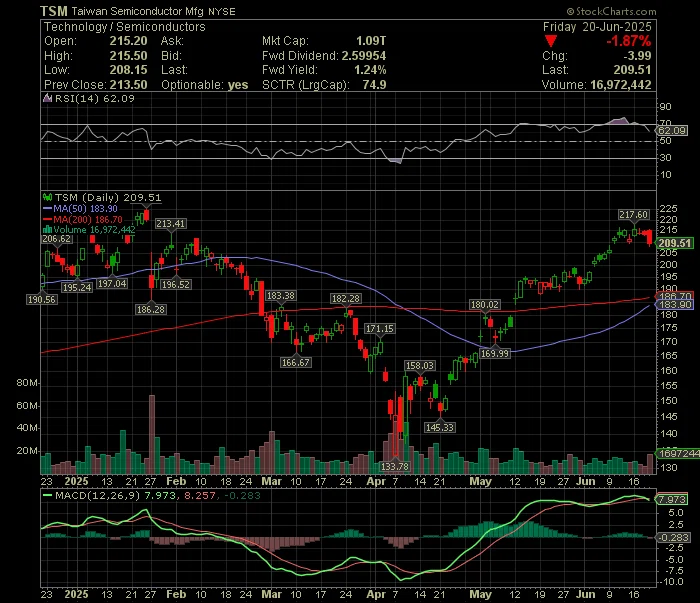Click the 197.04 price annotation
700x603 pixels.
pos(112,283)
